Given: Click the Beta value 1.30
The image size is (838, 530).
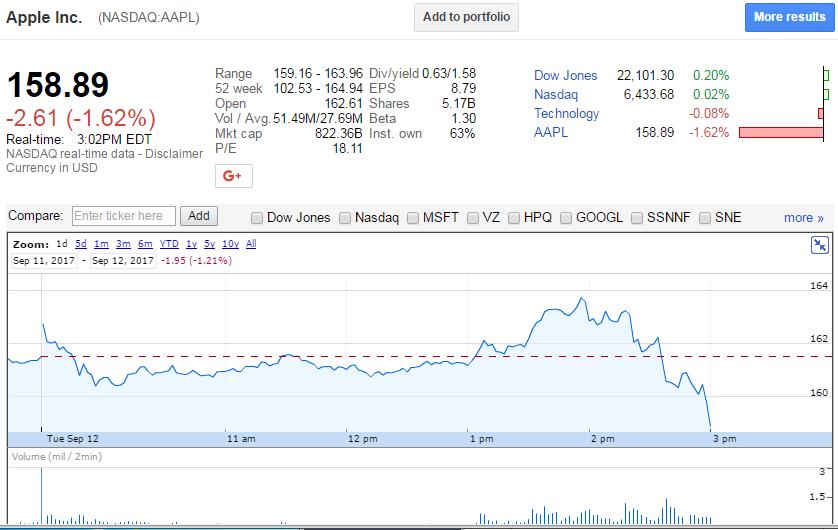Looking at the screenshot, I should coord(463,119).
